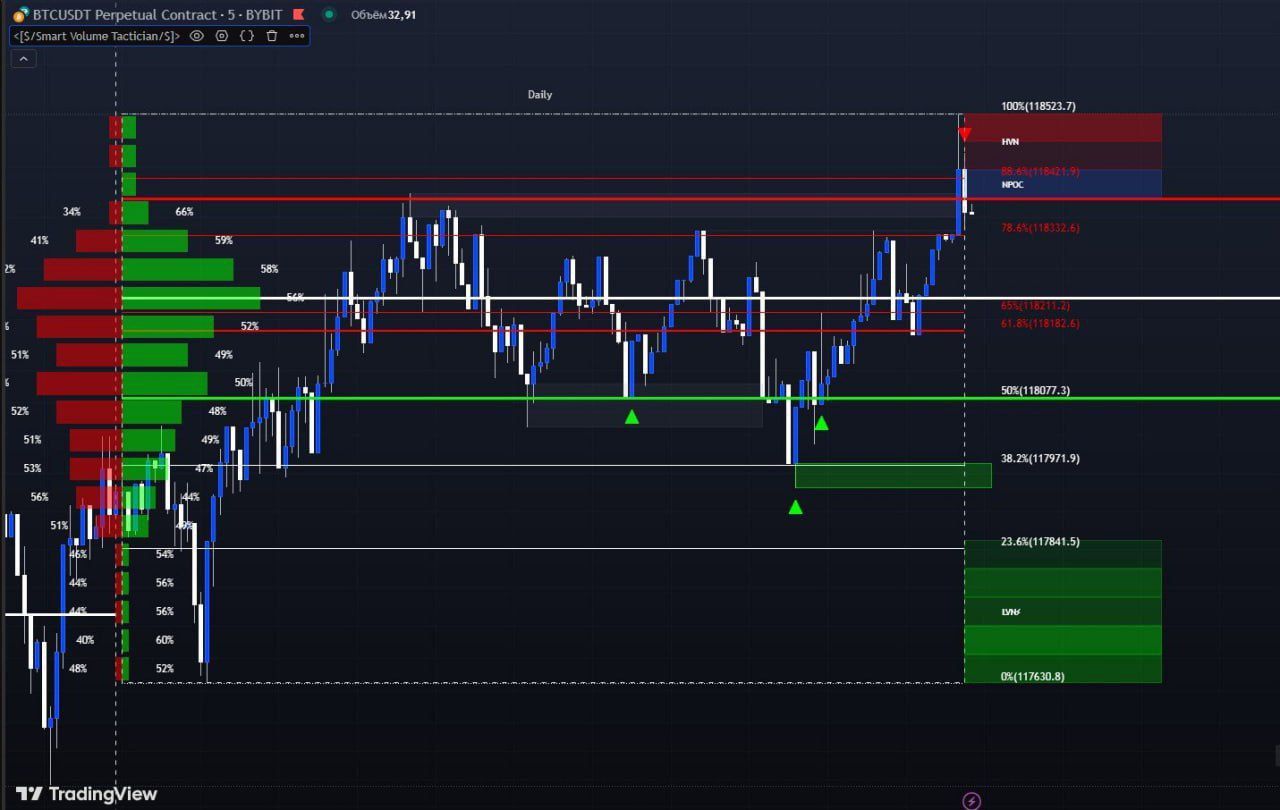The image size is (1280, 810).
Task: Click the purple lightning bolt icon
Action: (x=971, y=800)
